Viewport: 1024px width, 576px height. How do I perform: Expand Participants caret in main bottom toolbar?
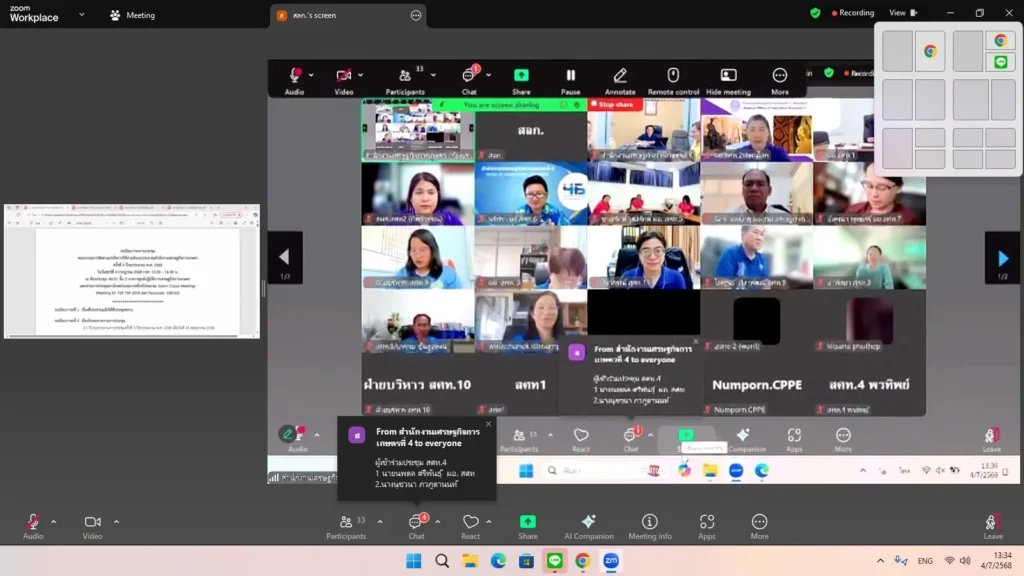380,522
